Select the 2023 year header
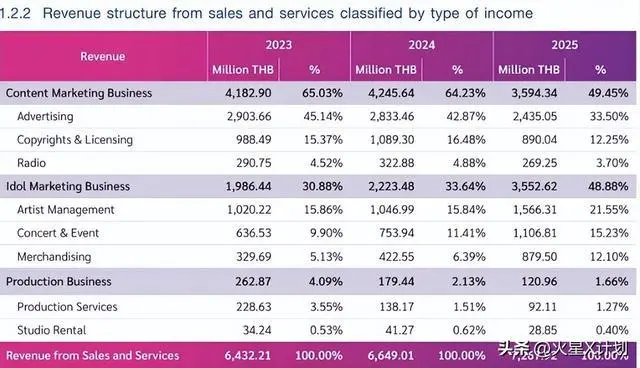640x368 pixels. point(279,44)
